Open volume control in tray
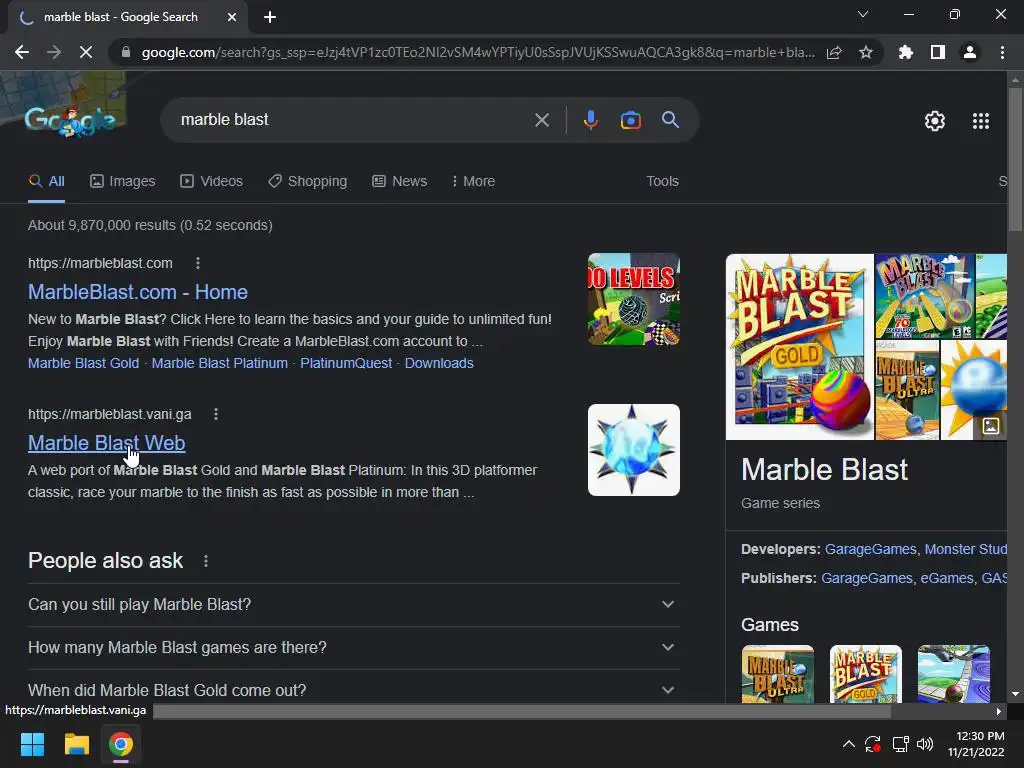 point(925,744)
